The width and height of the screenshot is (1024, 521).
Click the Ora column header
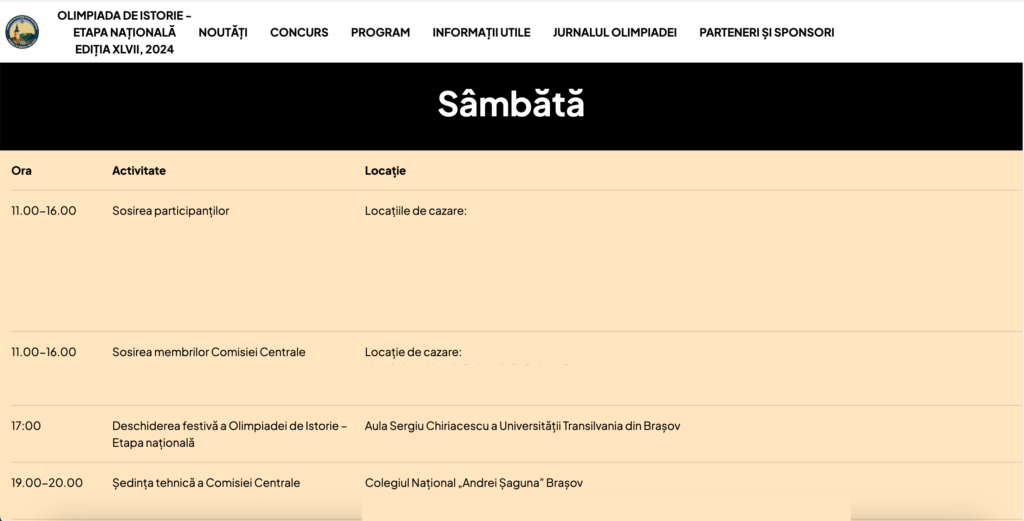pyautogui.click(x=22, y=171)
